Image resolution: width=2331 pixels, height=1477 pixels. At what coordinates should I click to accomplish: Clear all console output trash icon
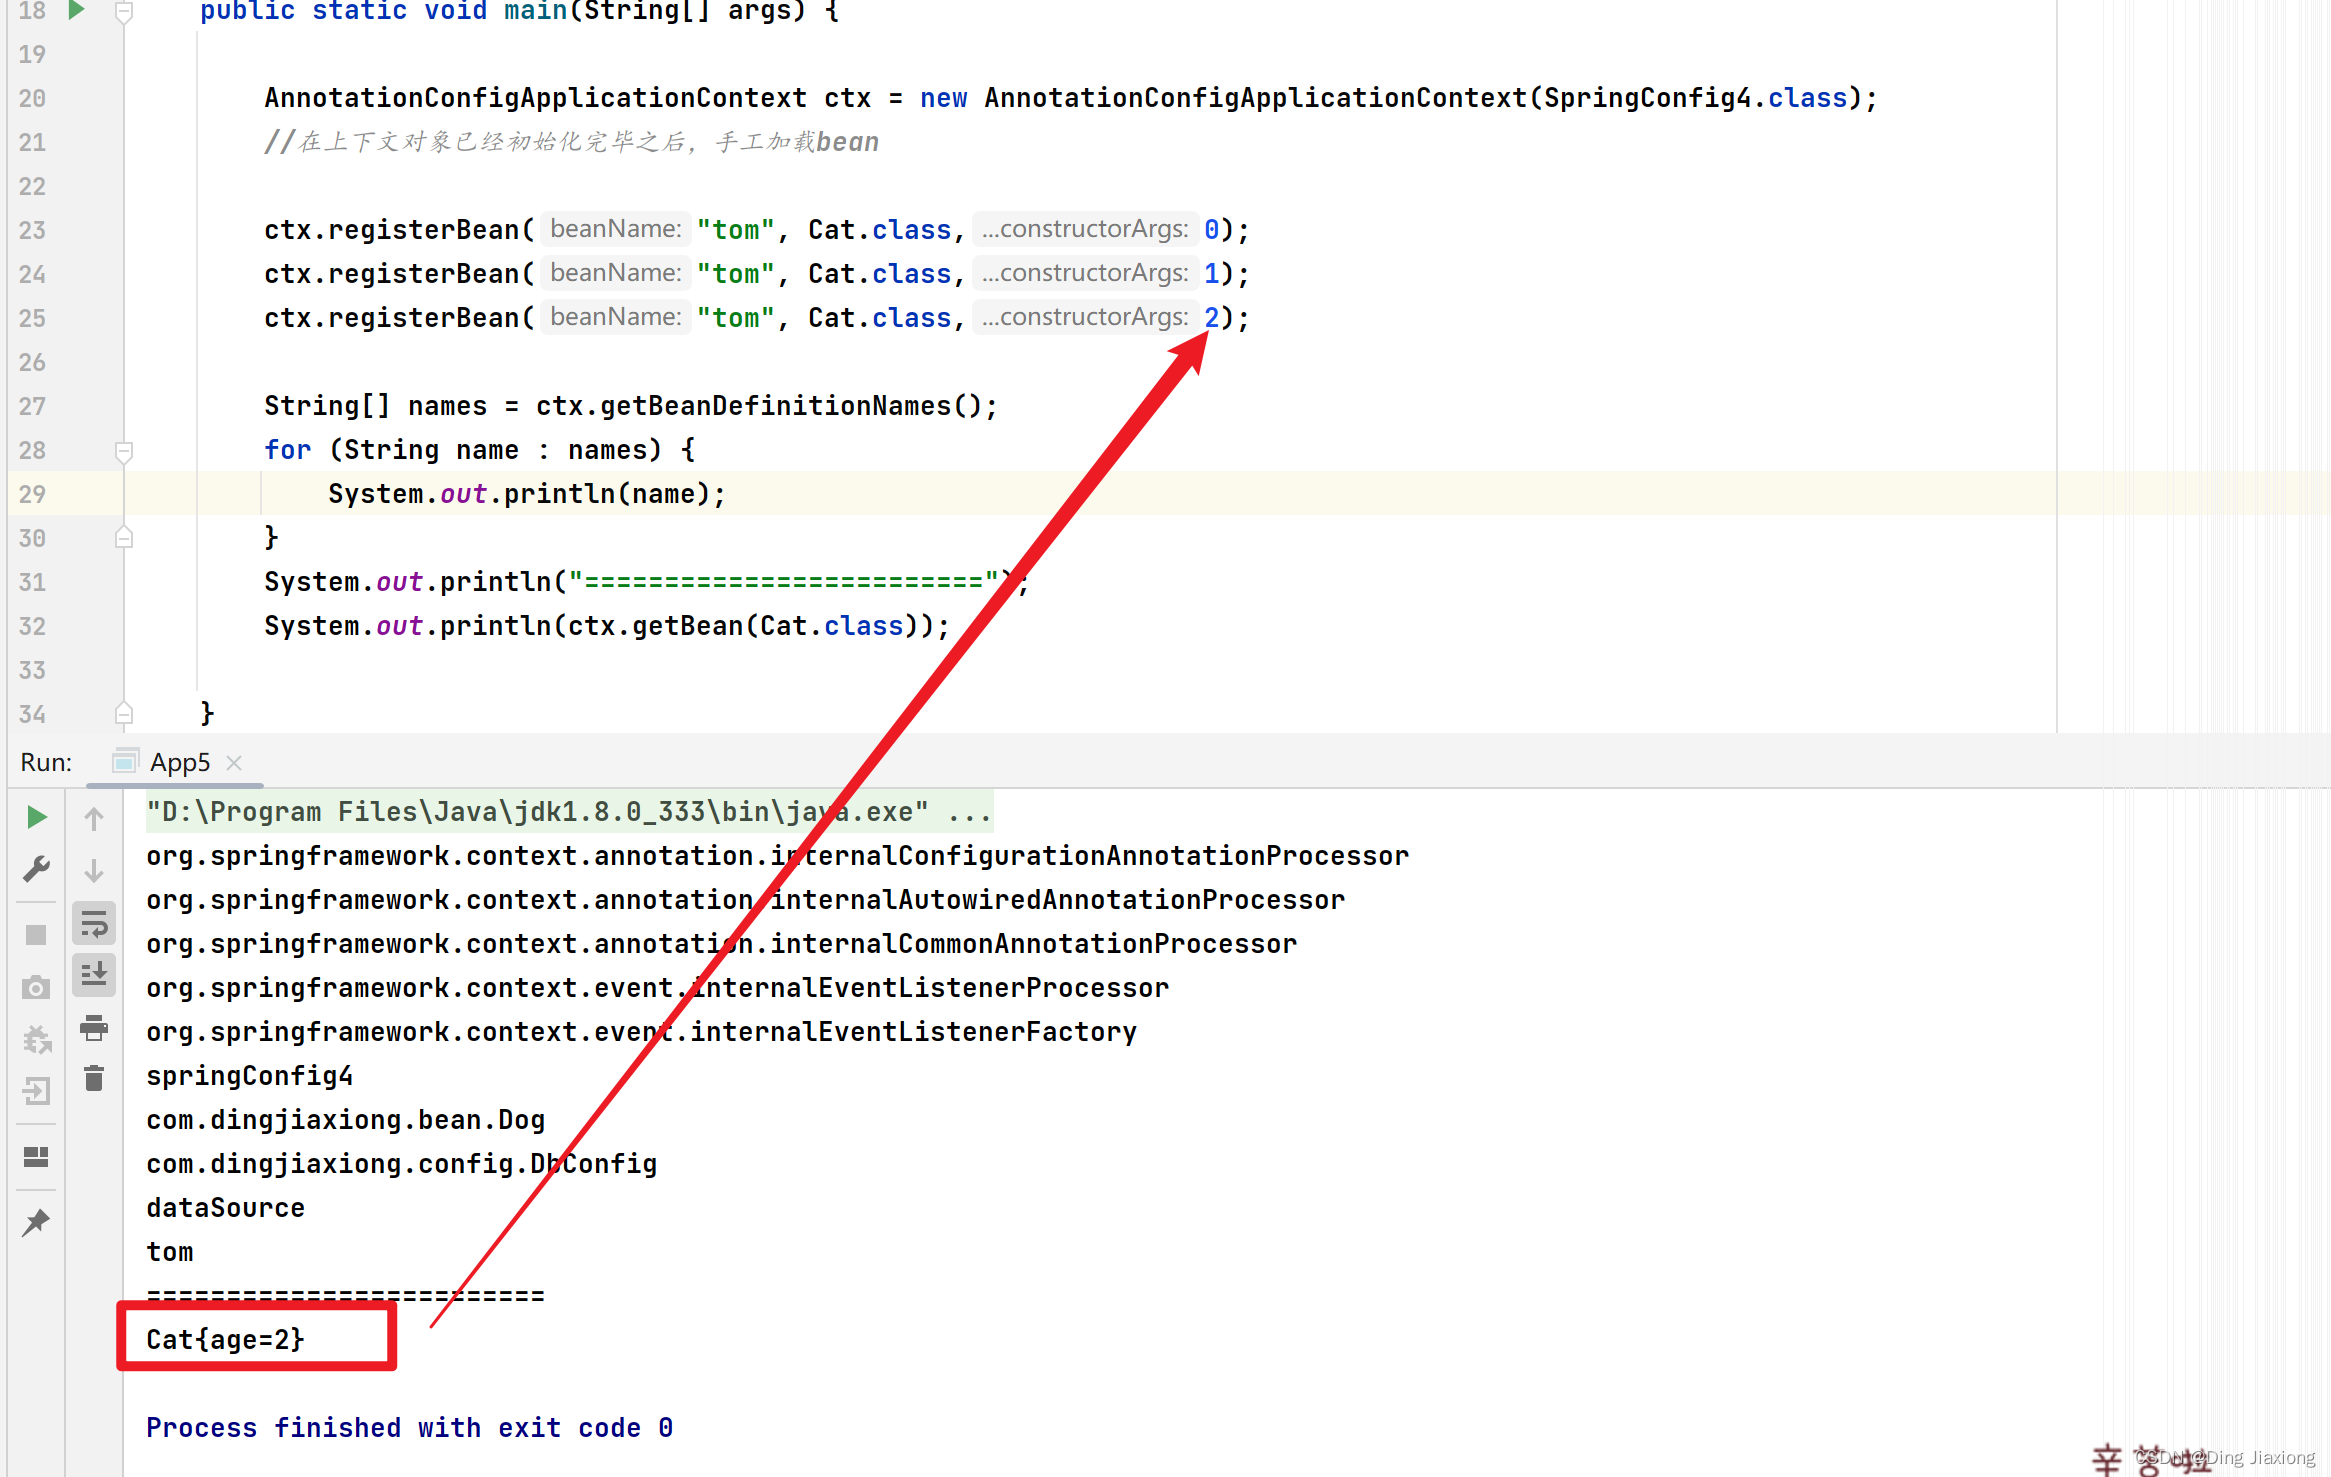point(94,1078)
